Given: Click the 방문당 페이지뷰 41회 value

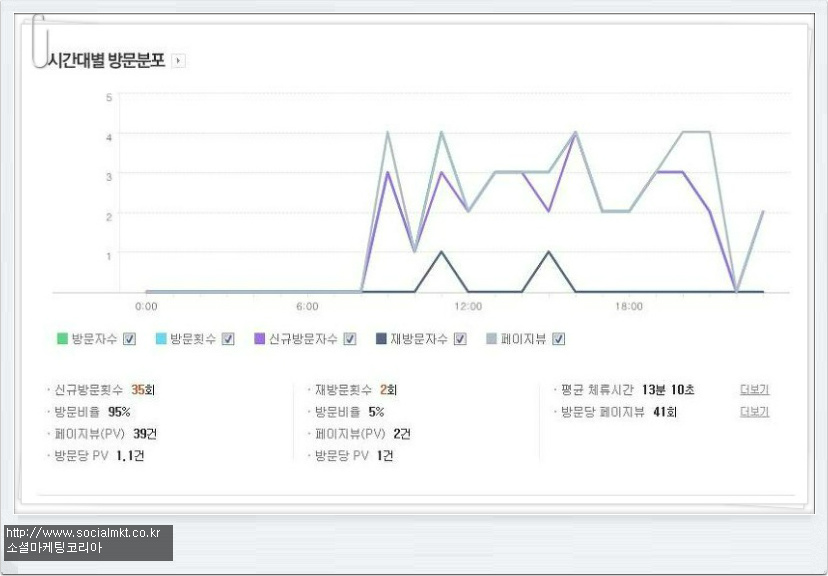Looking at the screenshot, I should click(x=665, y=412).
